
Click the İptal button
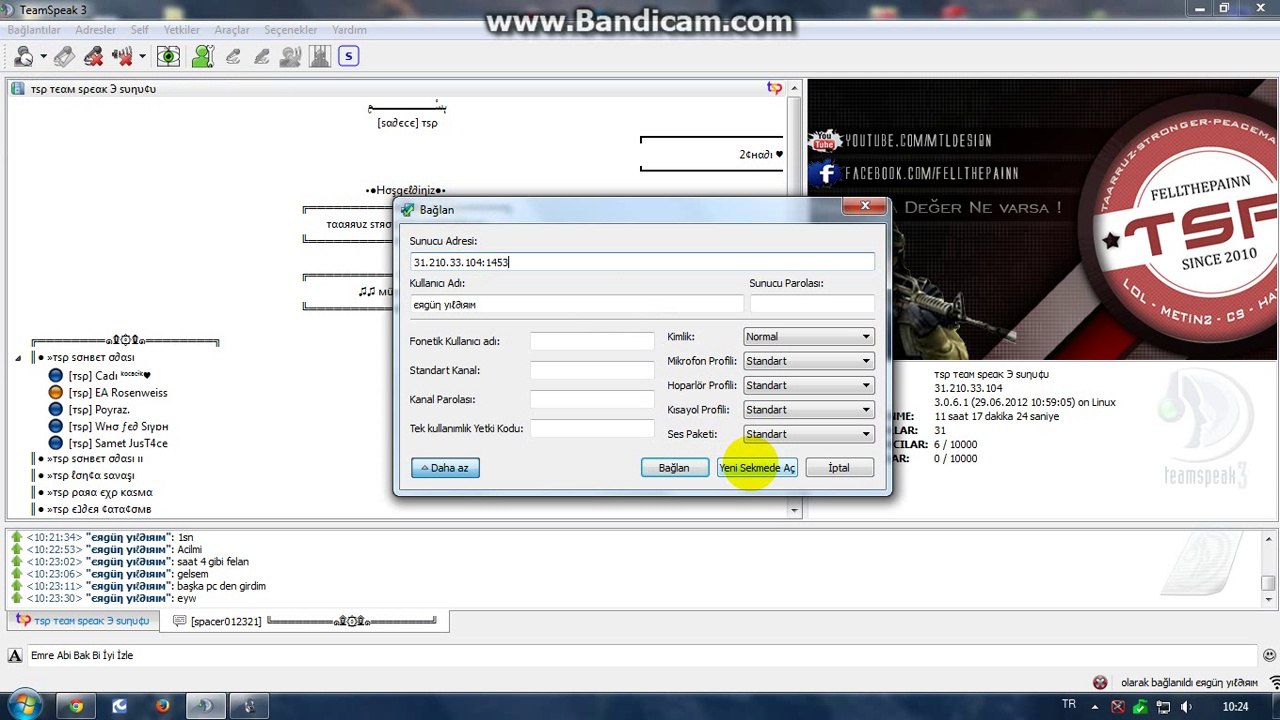click(839, 468)
